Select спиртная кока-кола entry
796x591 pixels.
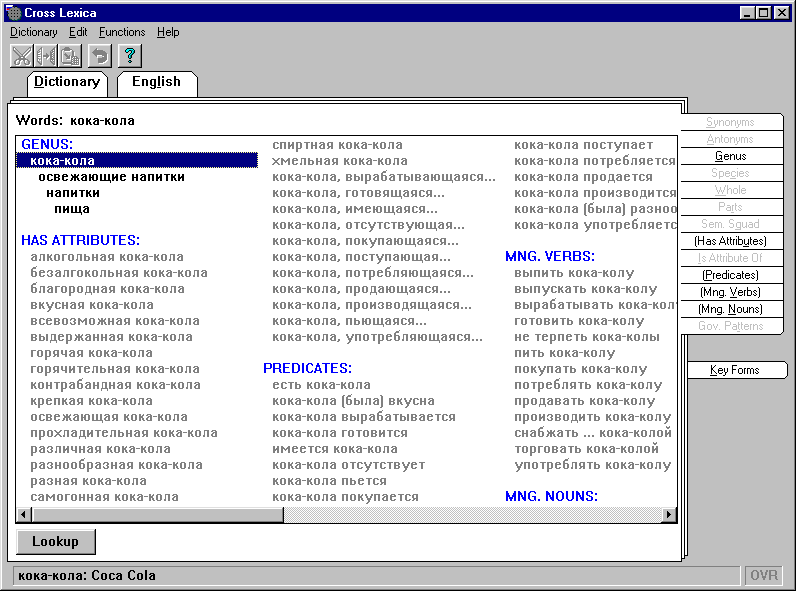coord(338,145)
